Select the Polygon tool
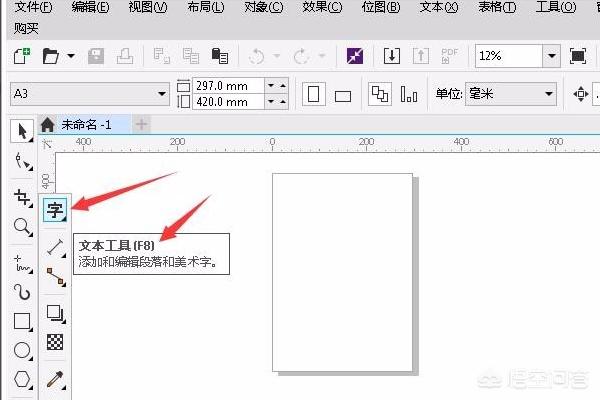This screenshot has height=400, width=600. [x=21, y=380]
